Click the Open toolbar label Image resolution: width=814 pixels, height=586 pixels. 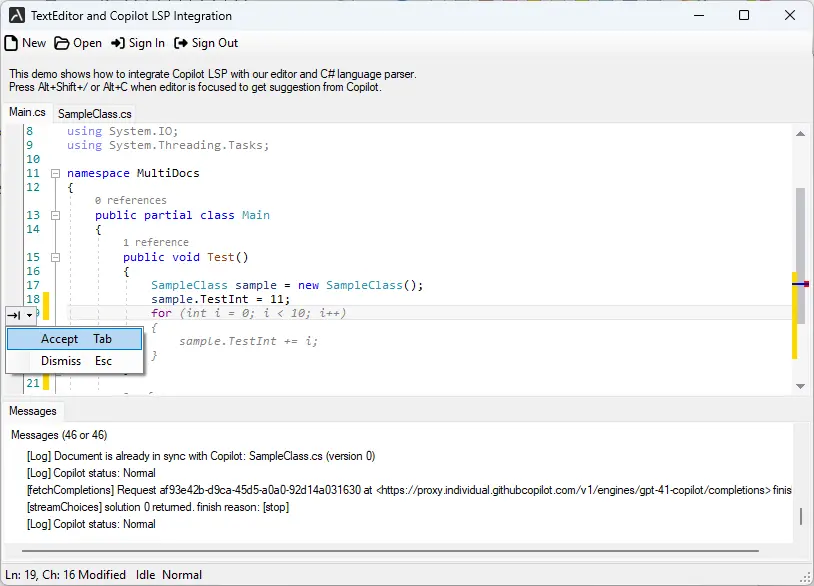pos(87,43)
